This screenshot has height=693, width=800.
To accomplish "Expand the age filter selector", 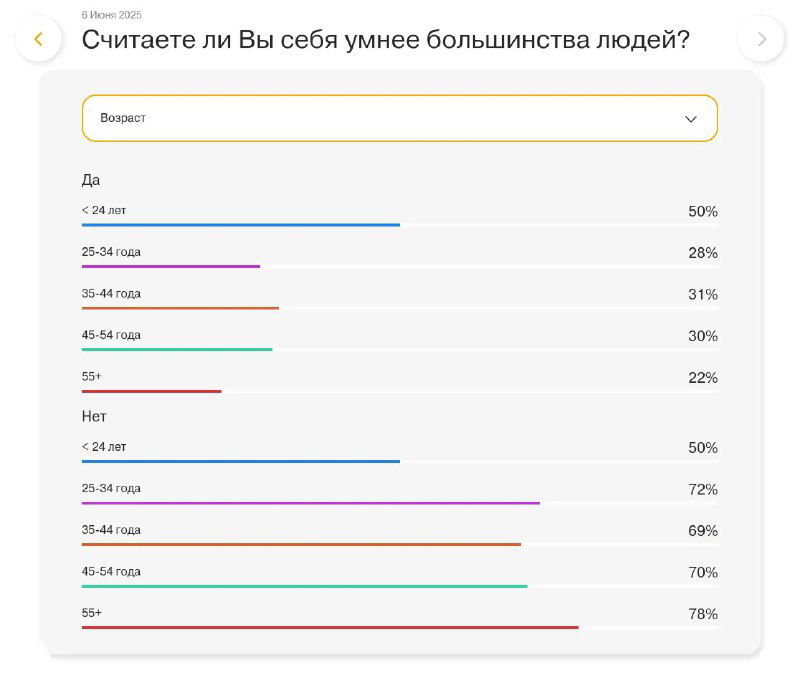I will tap(399, 118).
